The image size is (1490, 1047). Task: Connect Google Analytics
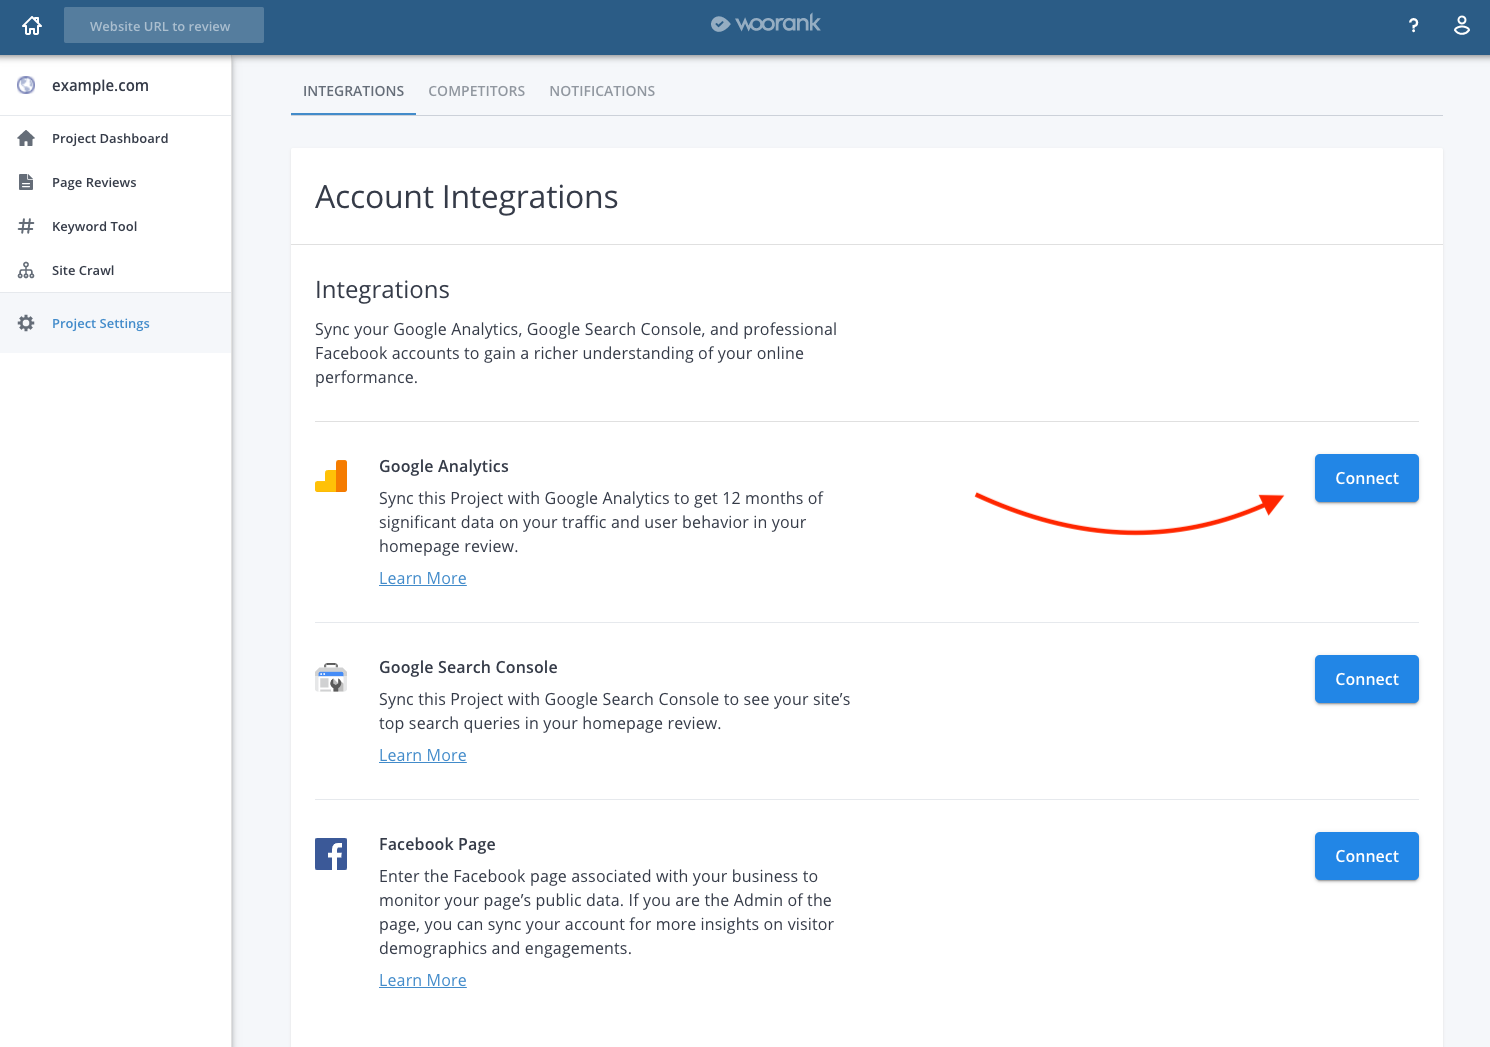click(x=1367, y=478)
